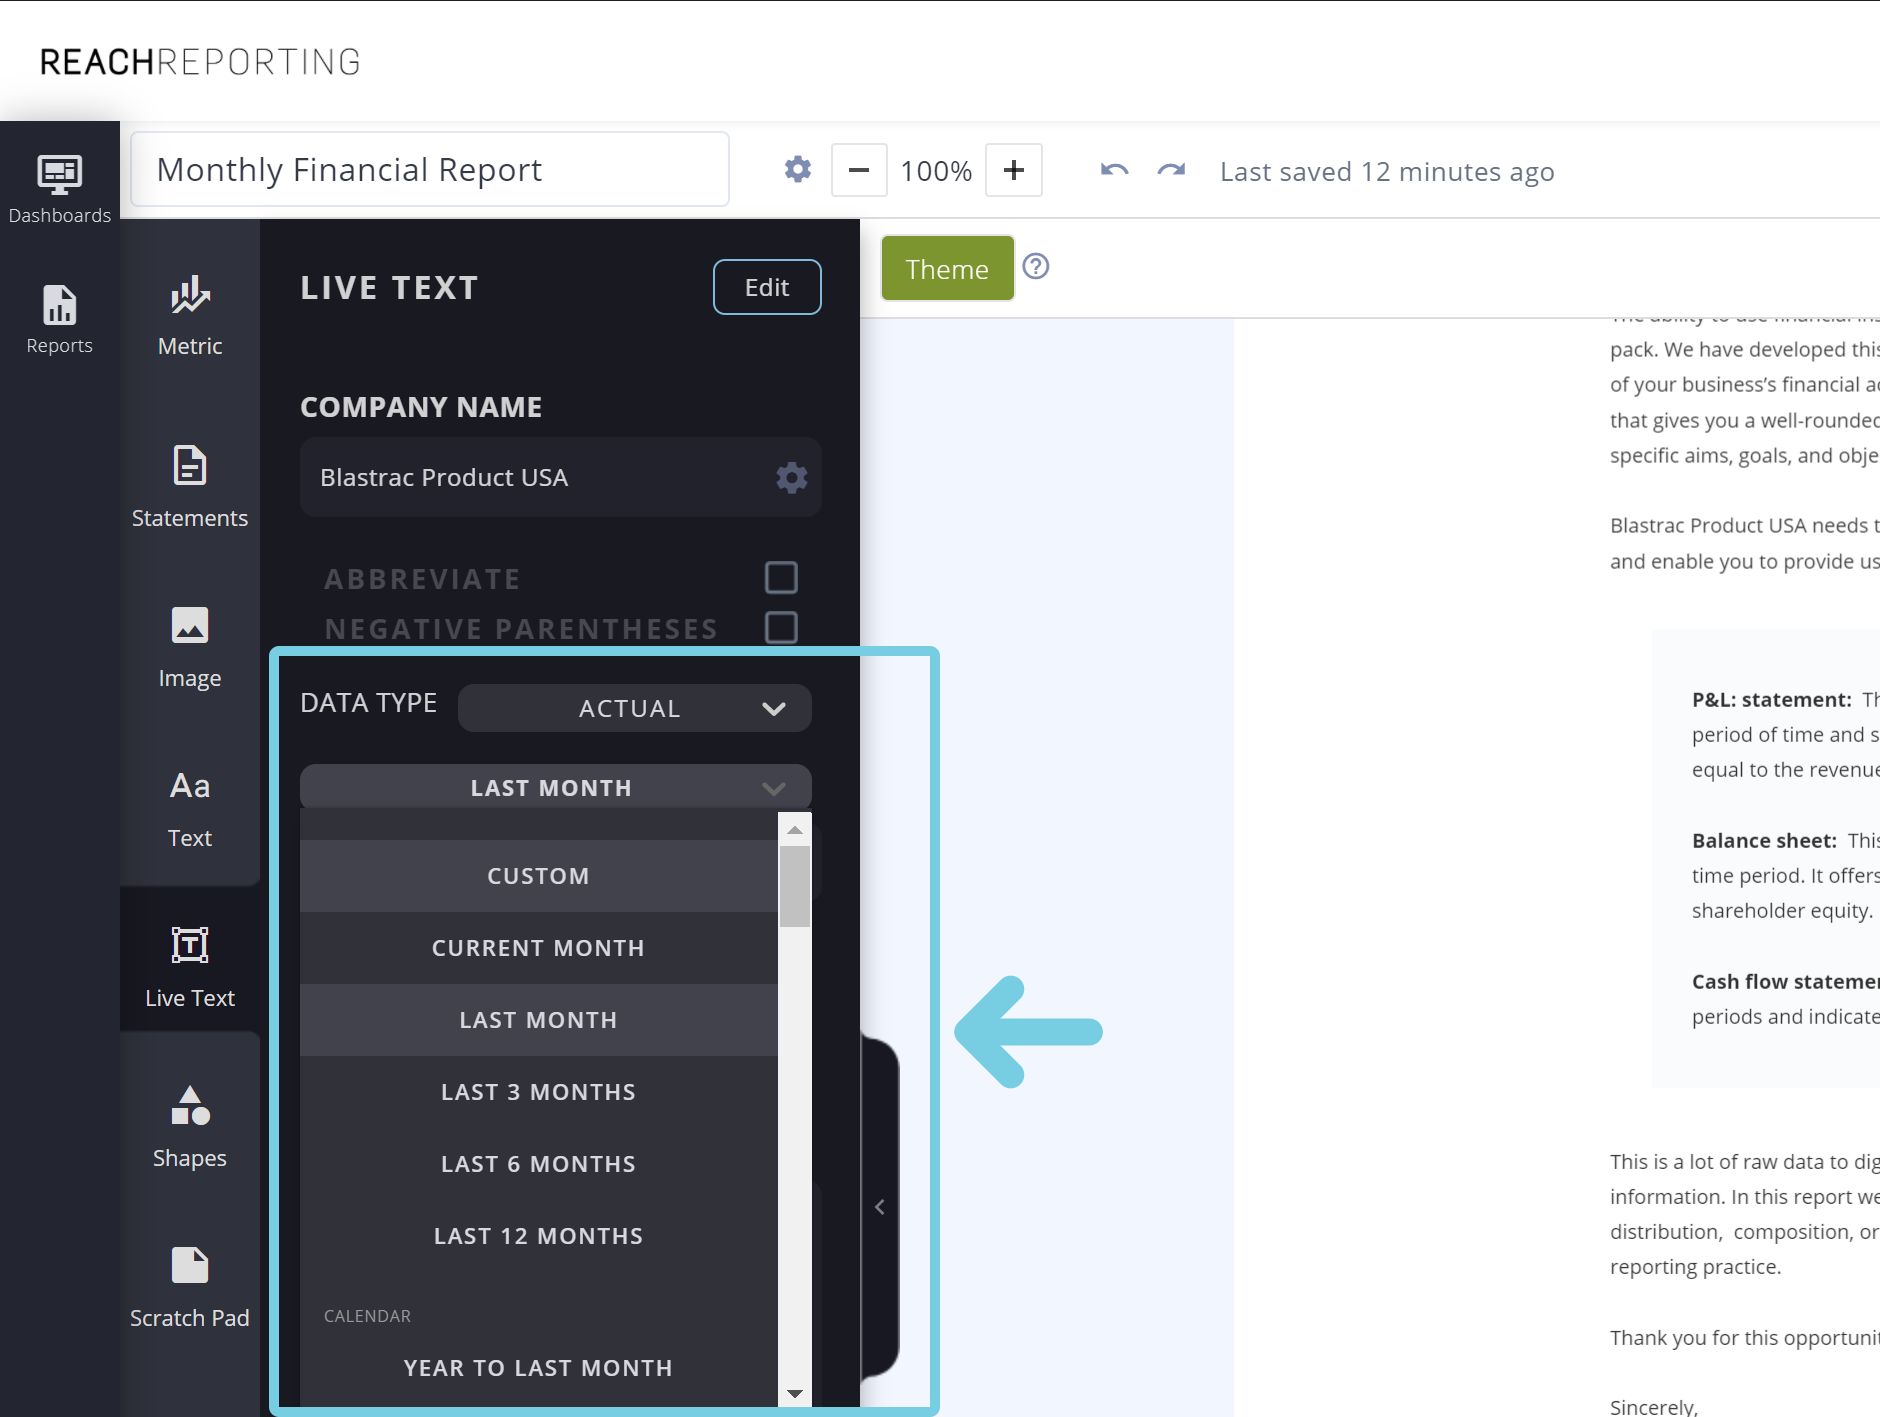The height and width of the screenshot is (1417, 1880).
Task: Toggle the Abbreviate checkbox
Action: (x=781, y=578)
